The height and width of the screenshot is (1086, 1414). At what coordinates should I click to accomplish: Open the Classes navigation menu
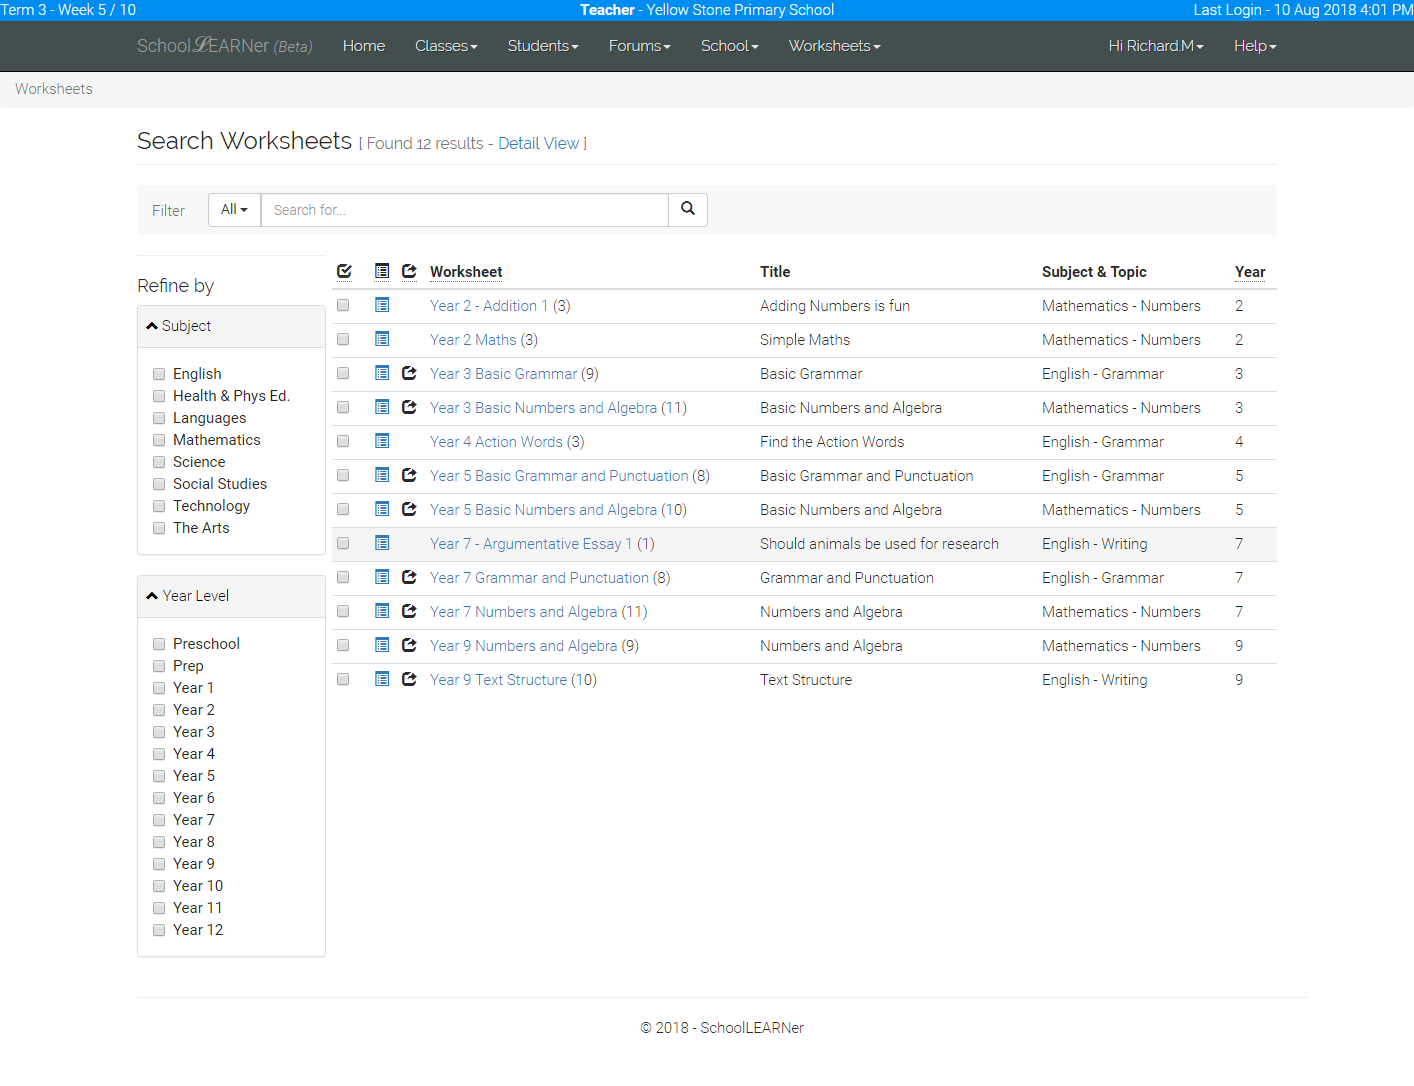pos(446,46)
